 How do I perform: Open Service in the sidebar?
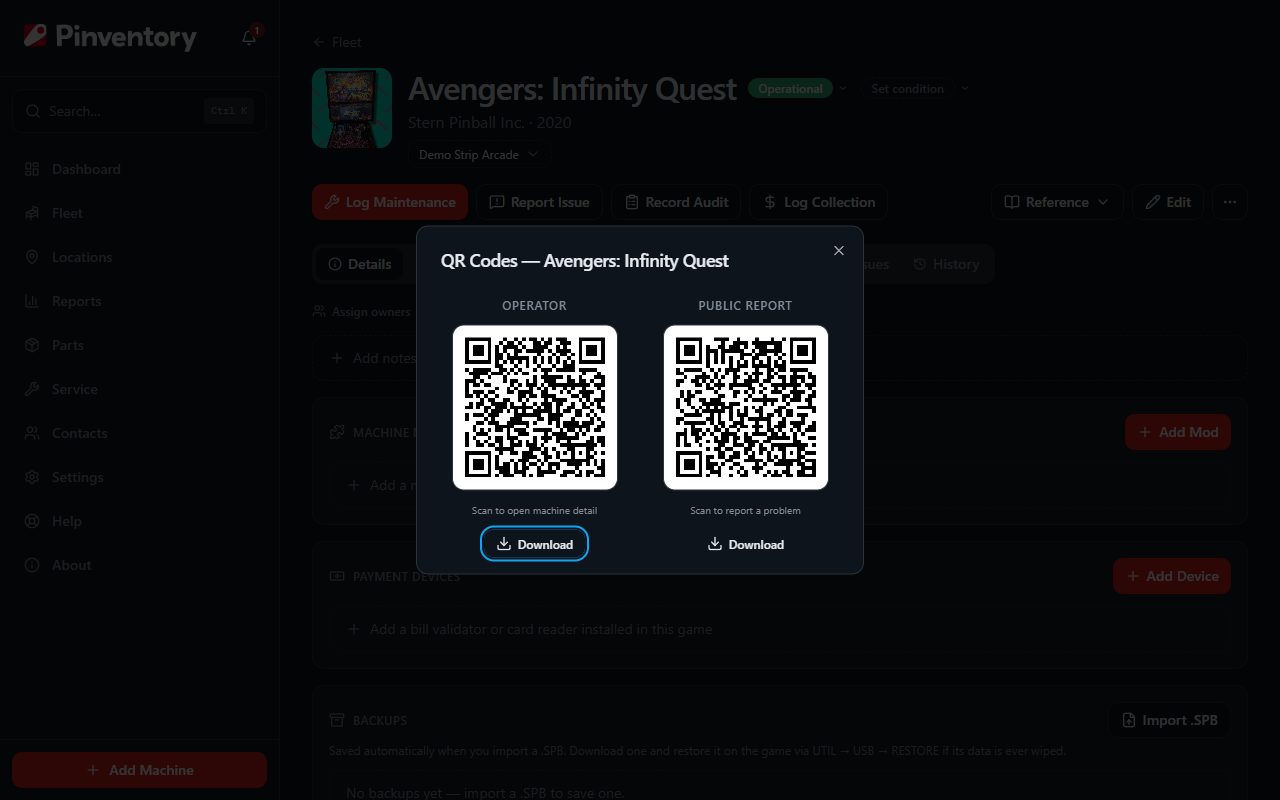pyautogui.click(x=139, y=389)
